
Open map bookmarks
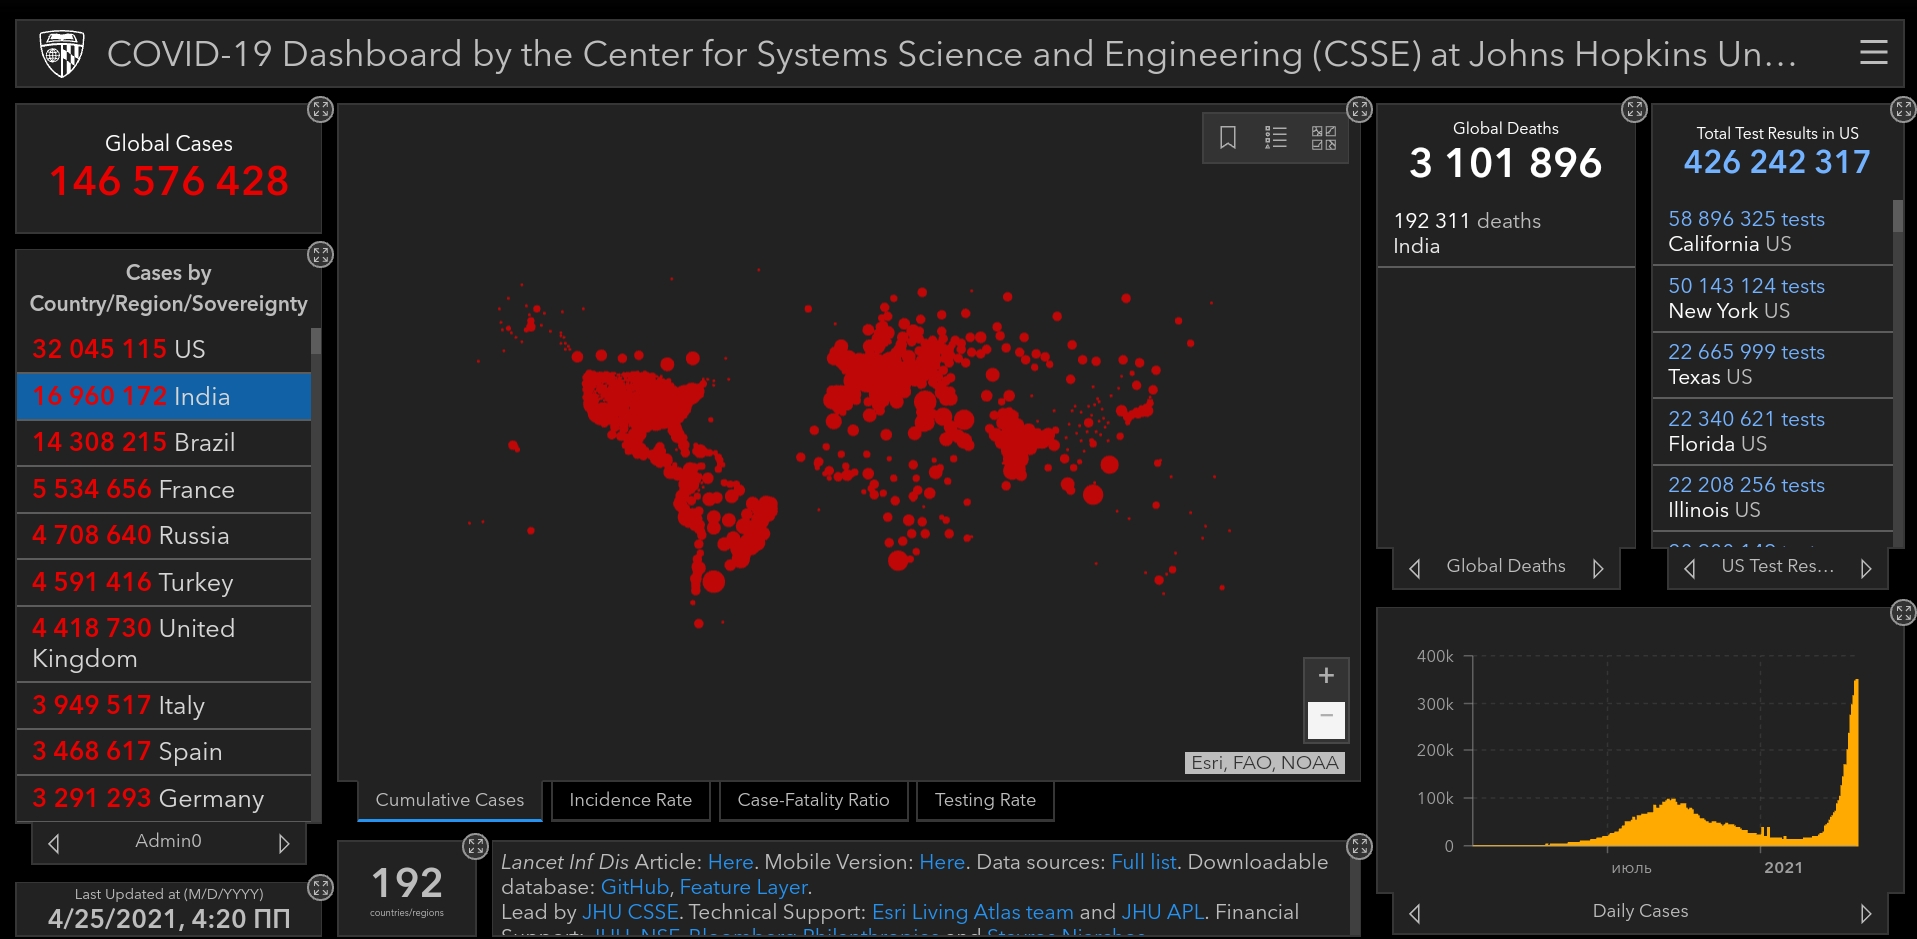(1228, 137)
